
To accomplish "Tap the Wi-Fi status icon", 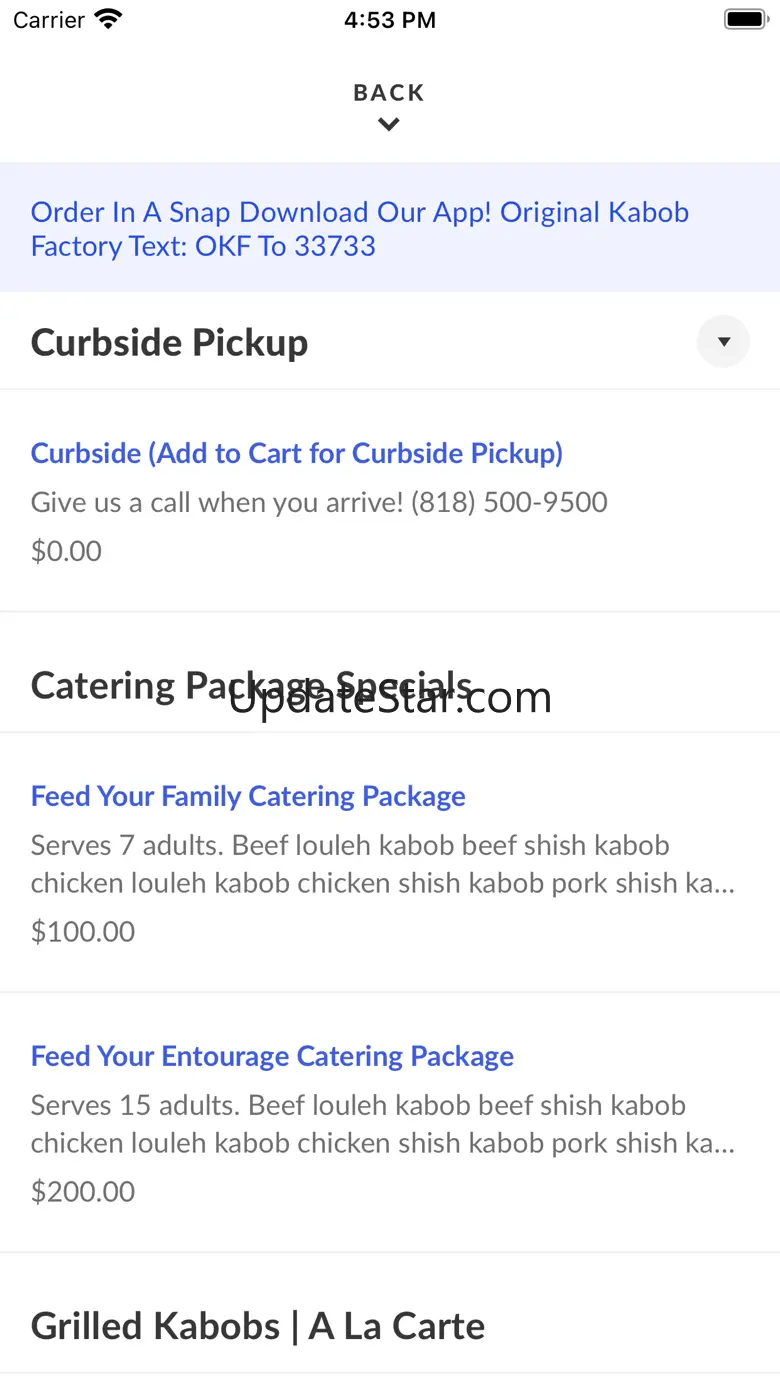I will pyautogui.click(x=107, y=19).
